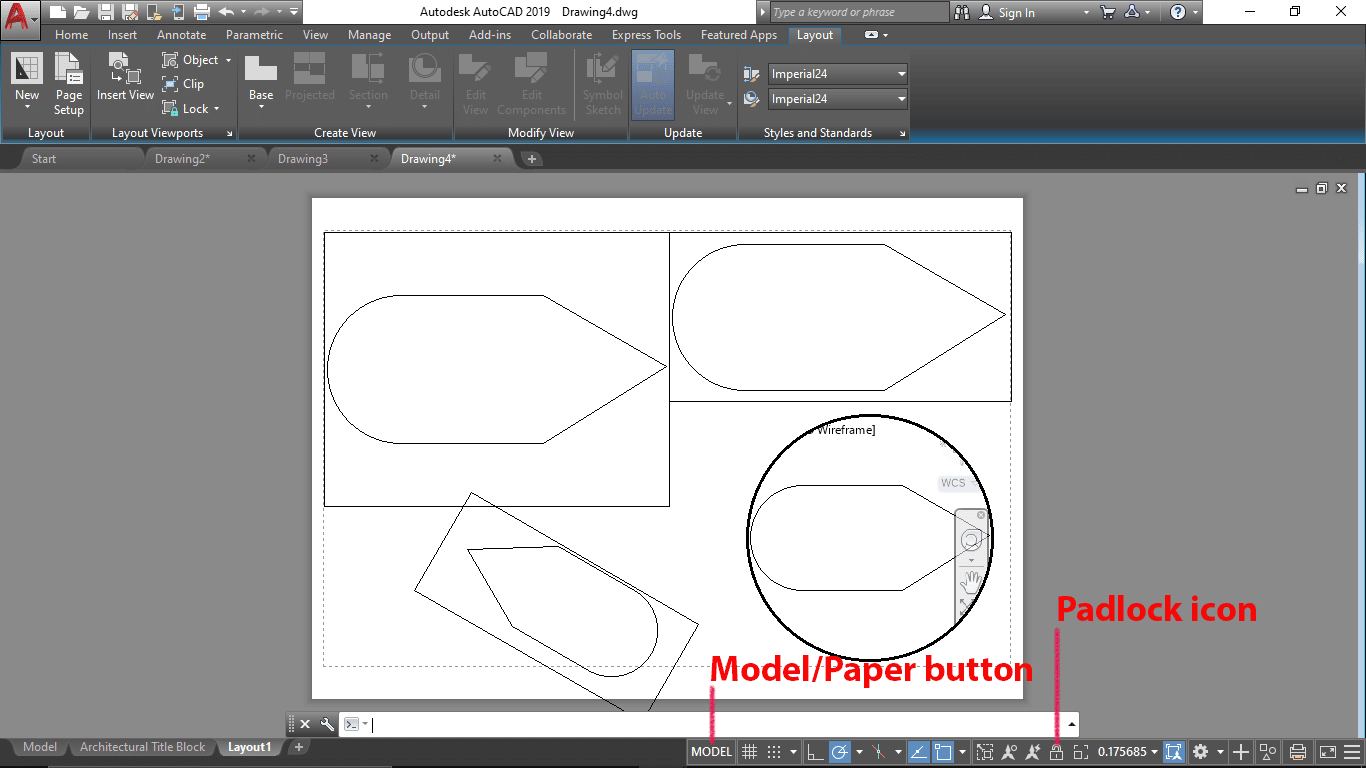Toggle Ortho mode on

click(816, 751)
